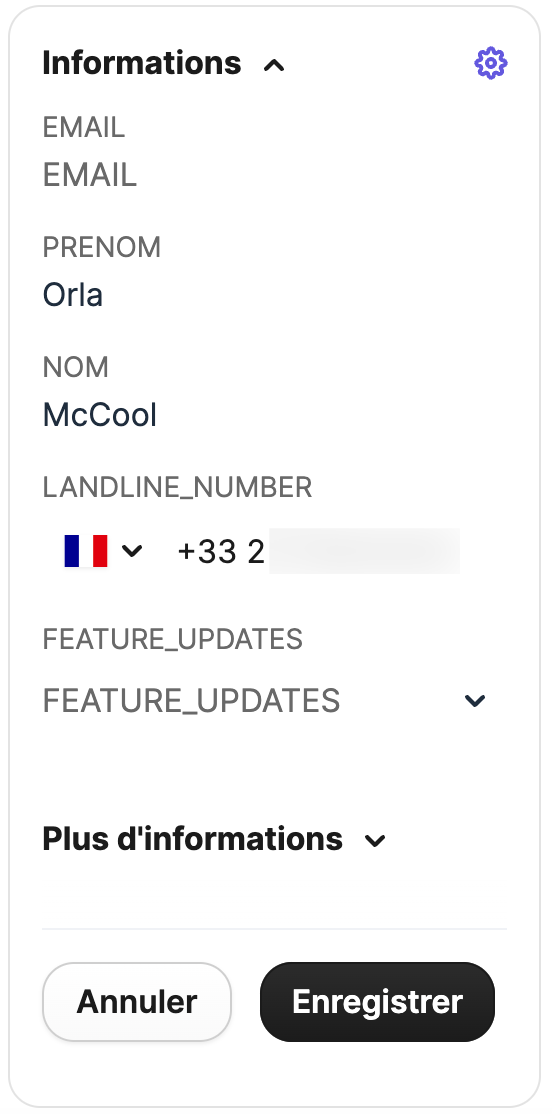Click the French flag icon
Viewport: 552px width, 1114px height.
coord(85,551)
